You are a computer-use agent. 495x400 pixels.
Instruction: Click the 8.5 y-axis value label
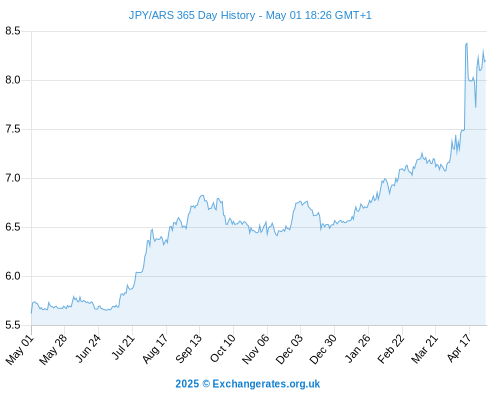[13, 31]
